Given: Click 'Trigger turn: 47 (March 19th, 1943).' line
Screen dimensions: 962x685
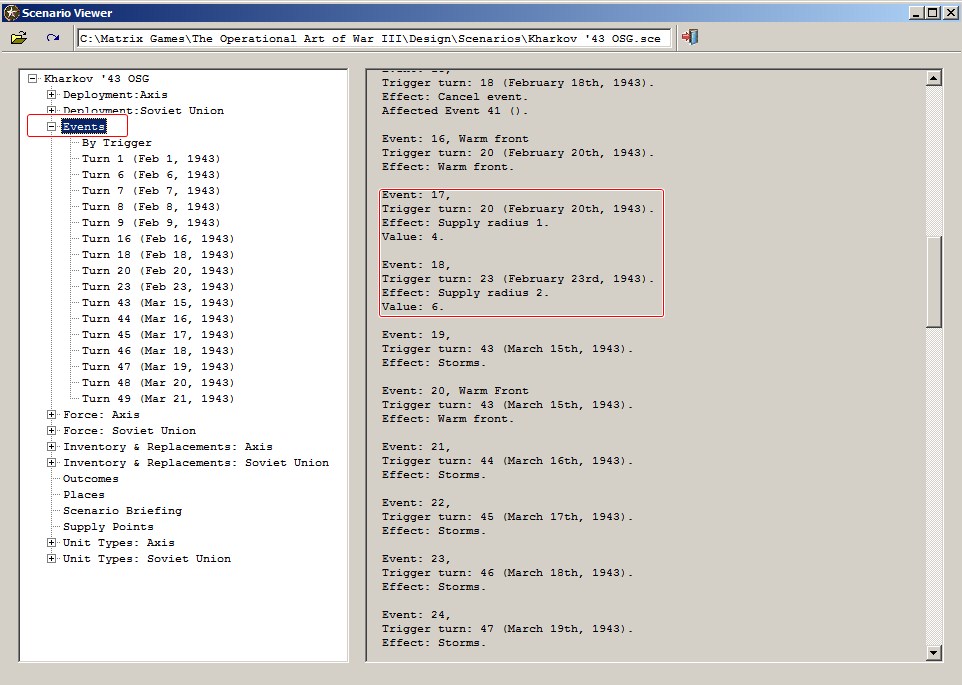Looking at the screenshot, I should [x=507, y=629].
